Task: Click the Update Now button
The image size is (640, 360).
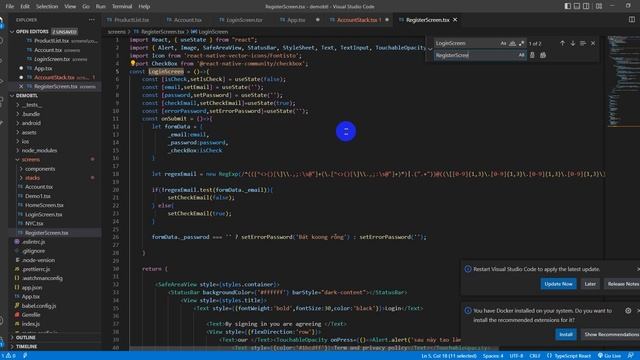Action: click(558, 284)
